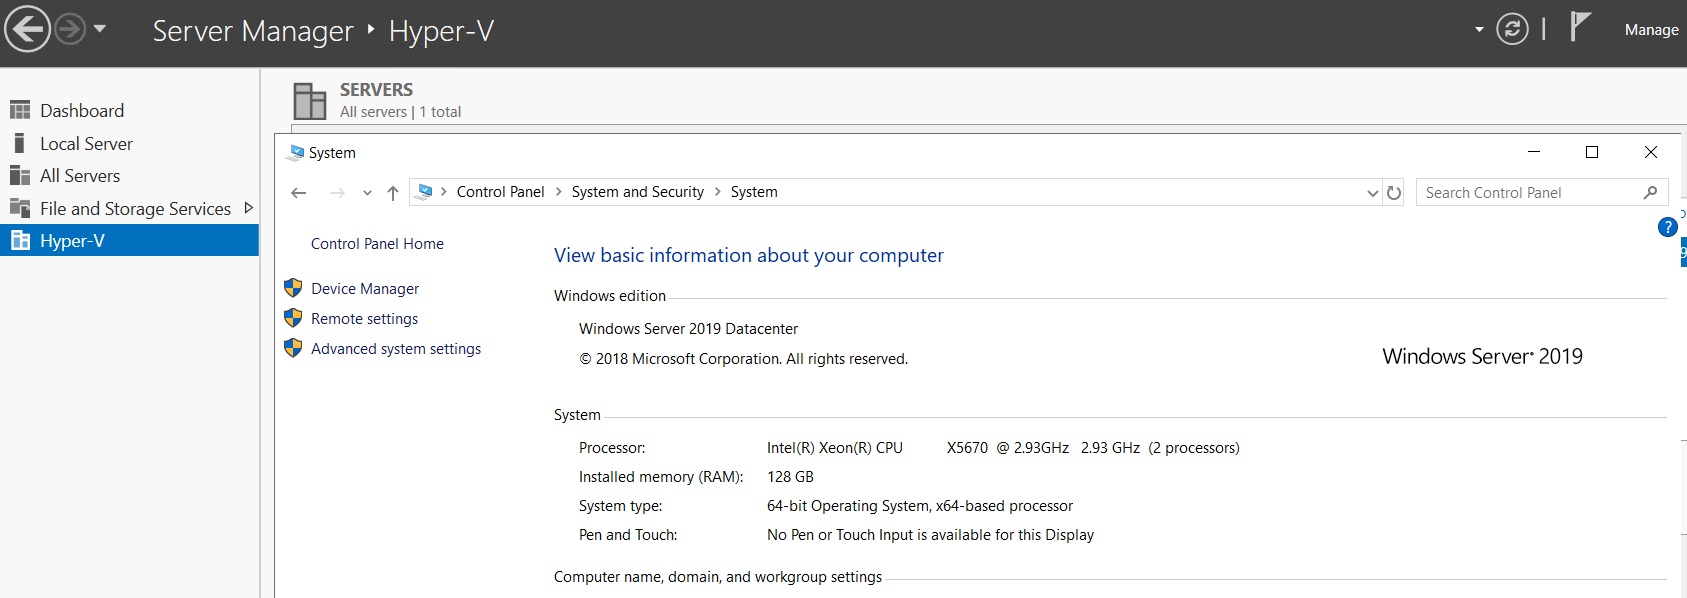Click the back arrow in System window

click(298, 193)
